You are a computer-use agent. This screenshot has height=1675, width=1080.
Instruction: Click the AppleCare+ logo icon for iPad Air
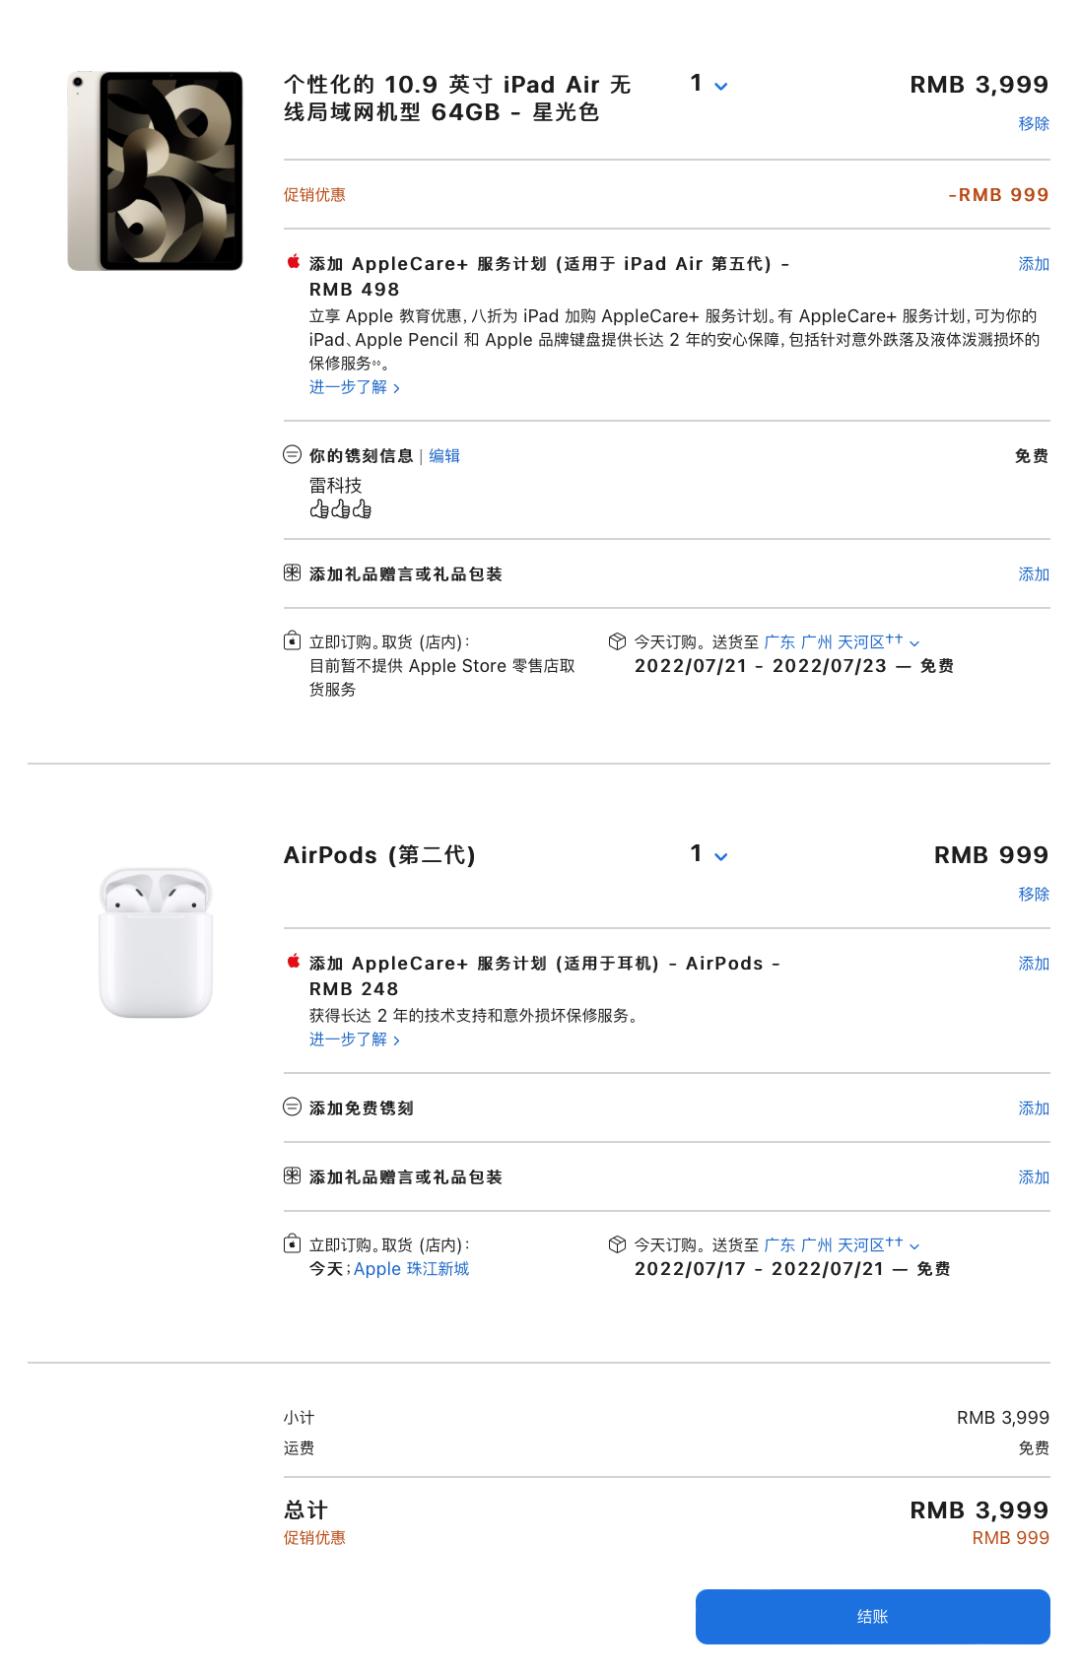pyautogui.click(x=293, y=262)
